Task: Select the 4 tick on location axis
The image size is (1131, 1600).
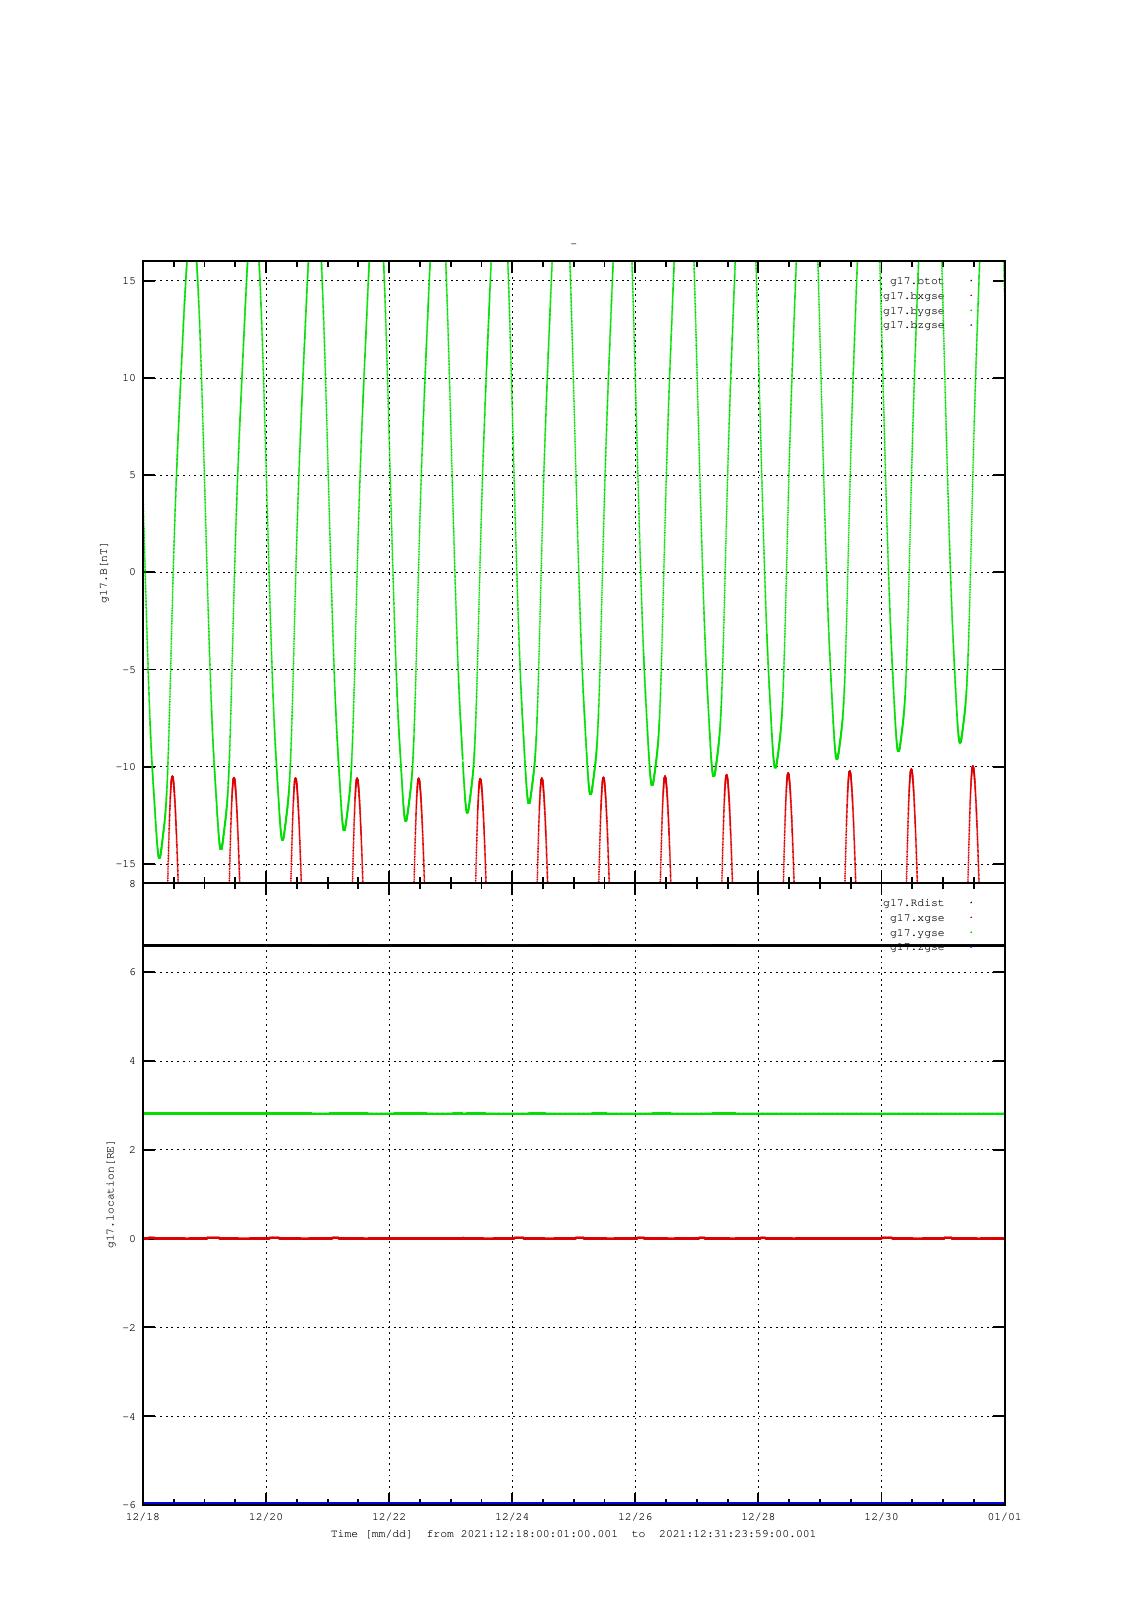Action: pyautogui.click(x=132, y=1061)
